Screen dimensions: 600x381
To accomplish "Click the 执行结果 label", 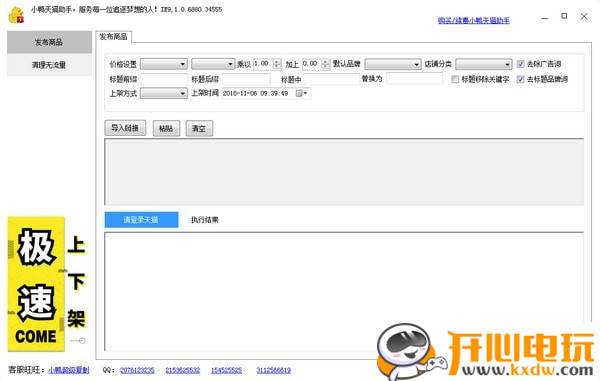I will pyautogui.click(x=205, y=220).
